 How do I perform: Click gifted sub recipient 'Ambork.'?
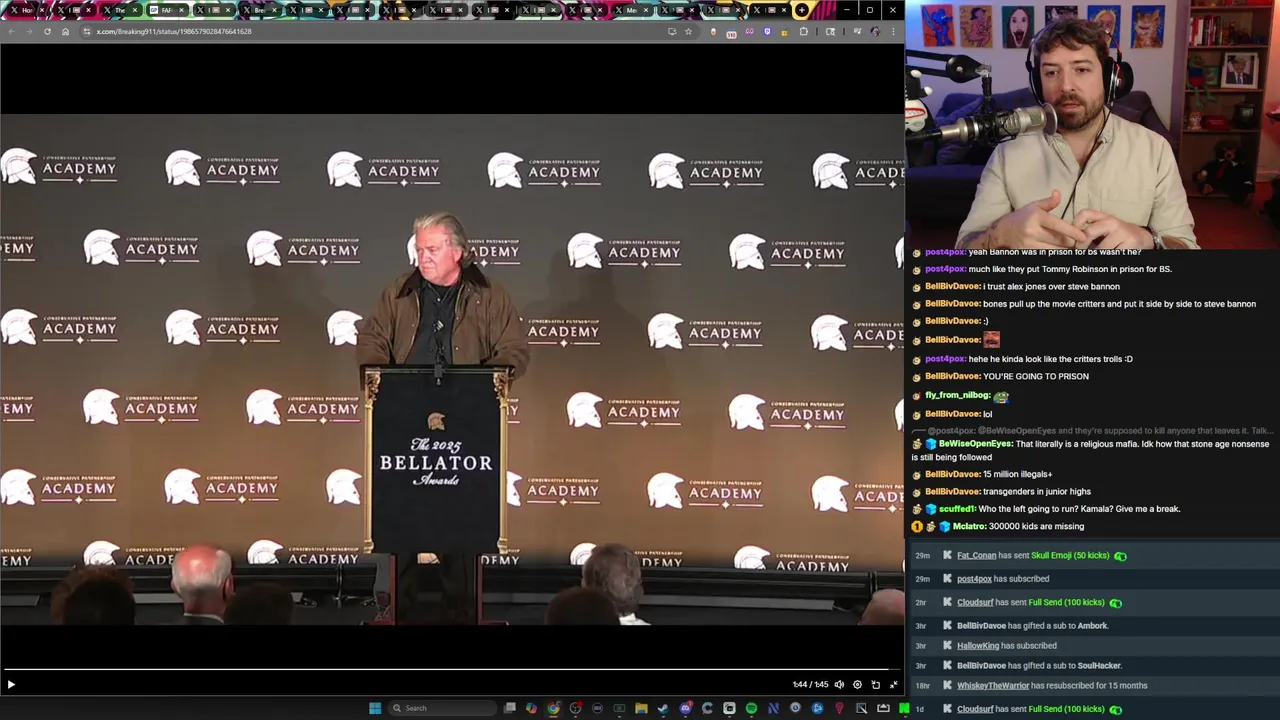click(x=1093, y=626)
